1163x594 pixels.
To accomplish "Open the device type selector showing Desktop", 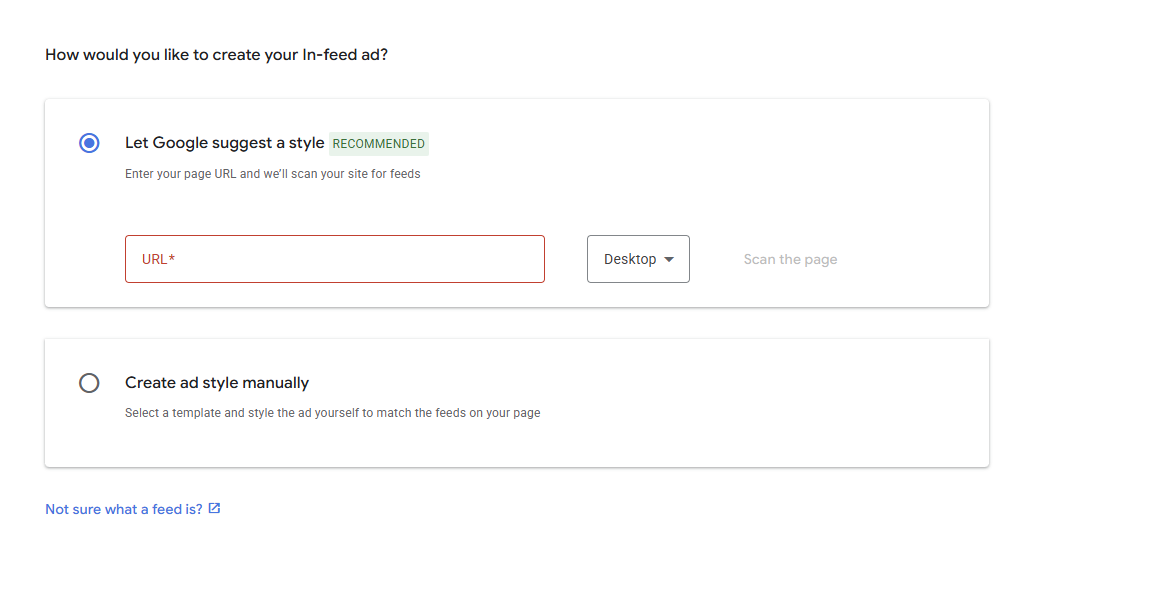I will [639, 259].
